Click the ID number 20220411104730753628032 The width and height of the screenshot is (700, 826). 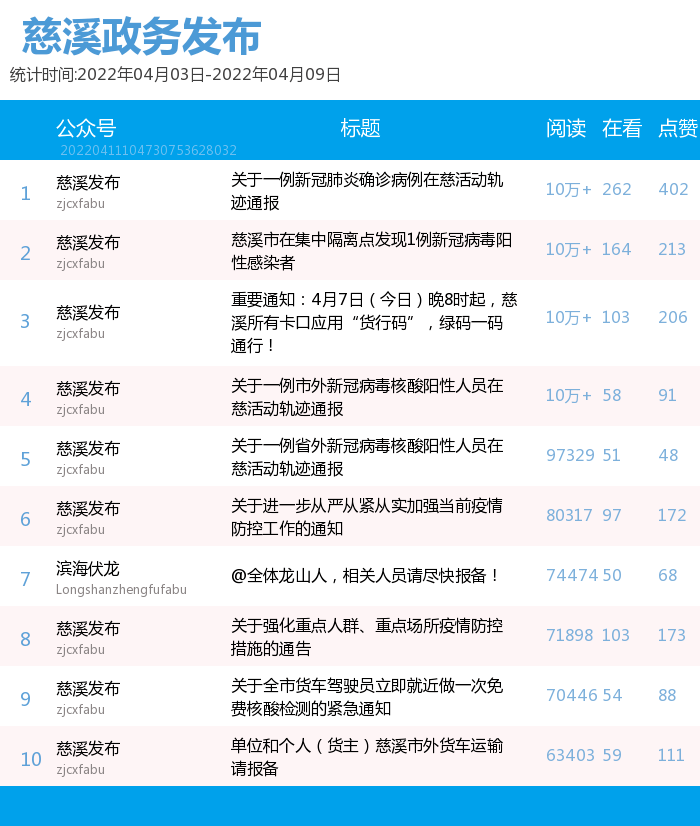pyautogui.click(x=149, y=150)
